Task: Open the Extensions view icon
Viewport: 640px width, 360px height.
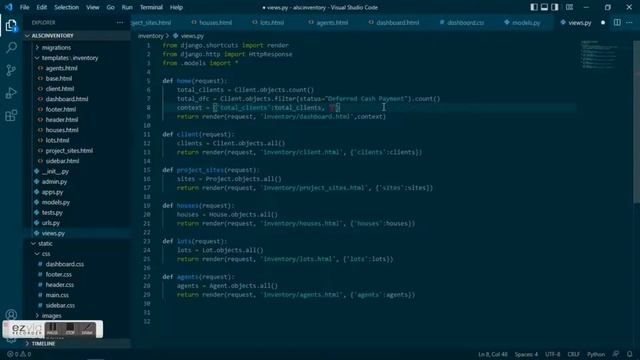Action: [11, 116]
